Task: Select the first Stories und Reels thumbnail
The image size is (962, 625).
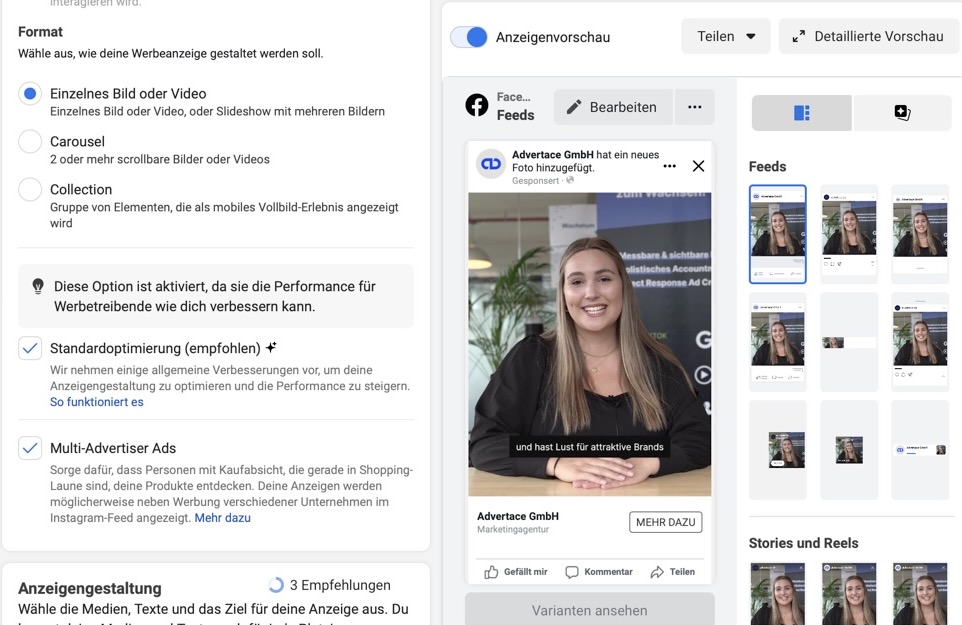Action: (x=777, y=593)
